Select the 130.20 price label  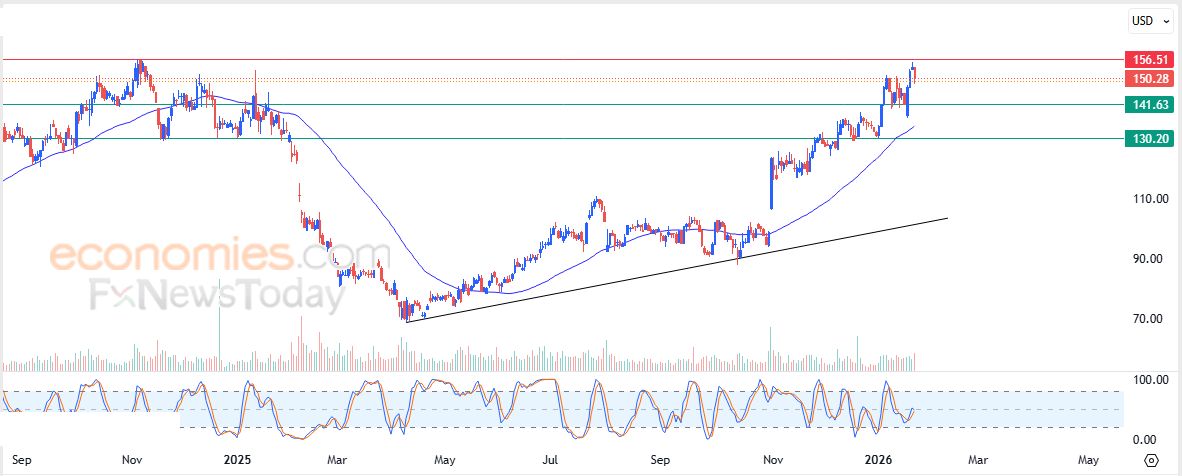[1148, 139]
